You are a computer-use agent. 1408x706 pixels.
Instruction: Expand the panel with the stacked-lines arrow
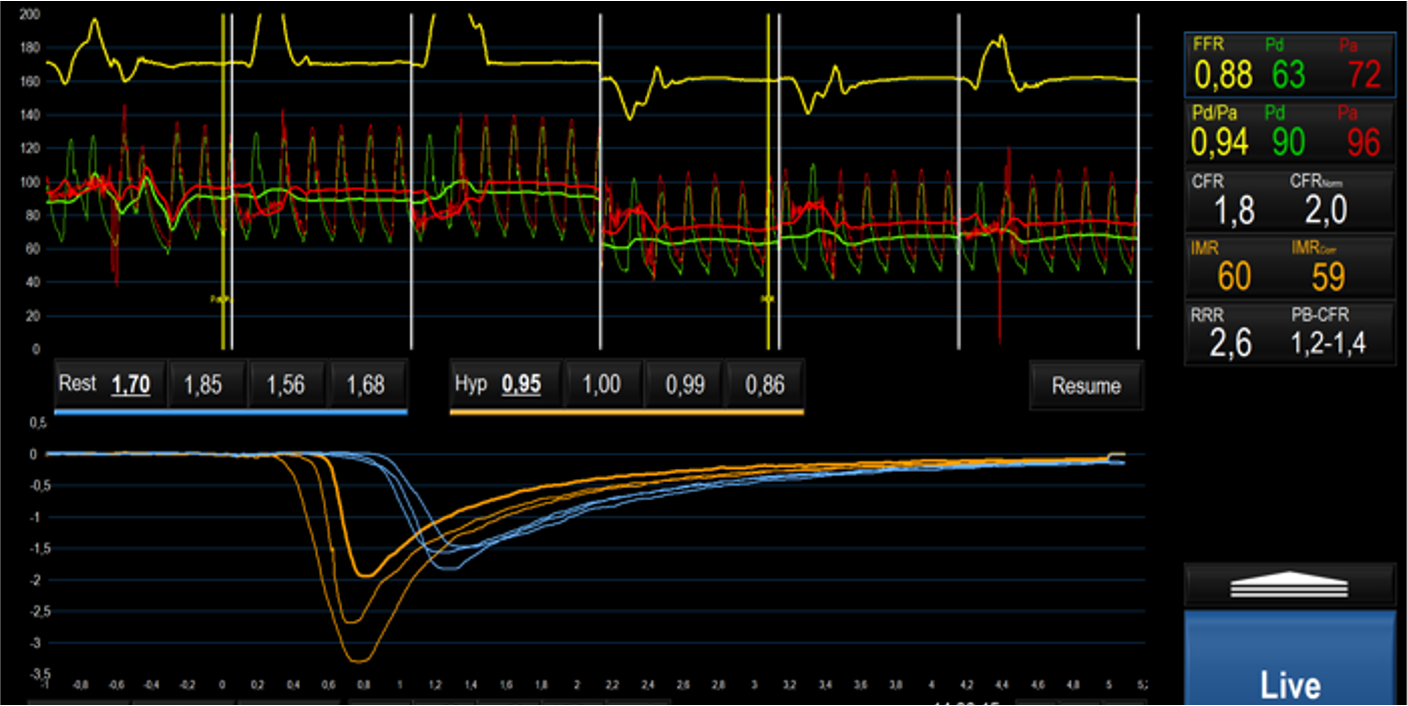coord(1290,583)
